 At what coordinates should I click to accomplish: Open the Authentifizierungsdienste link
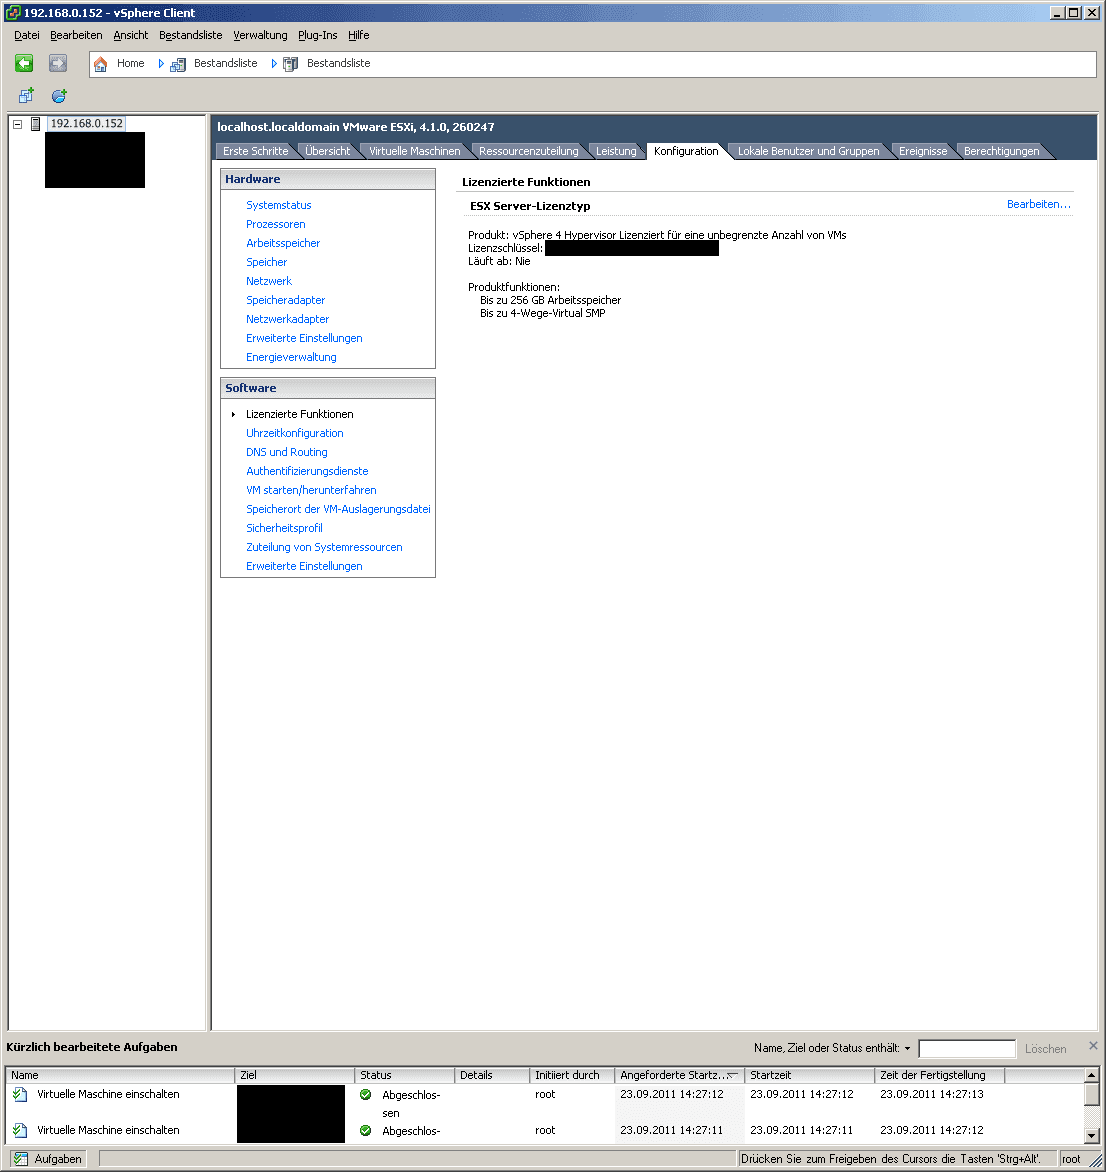[307, 472]
